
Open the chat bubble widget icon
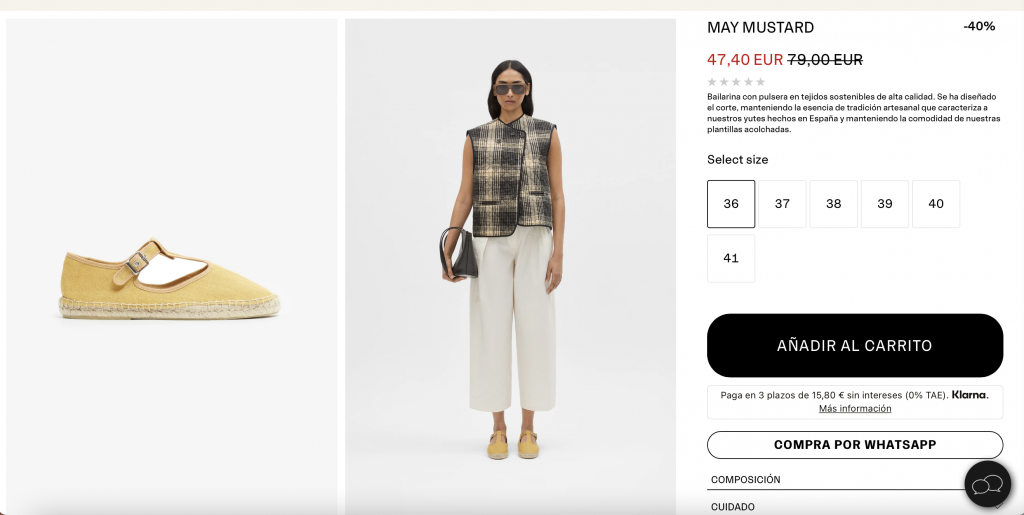tap(987, 484)
